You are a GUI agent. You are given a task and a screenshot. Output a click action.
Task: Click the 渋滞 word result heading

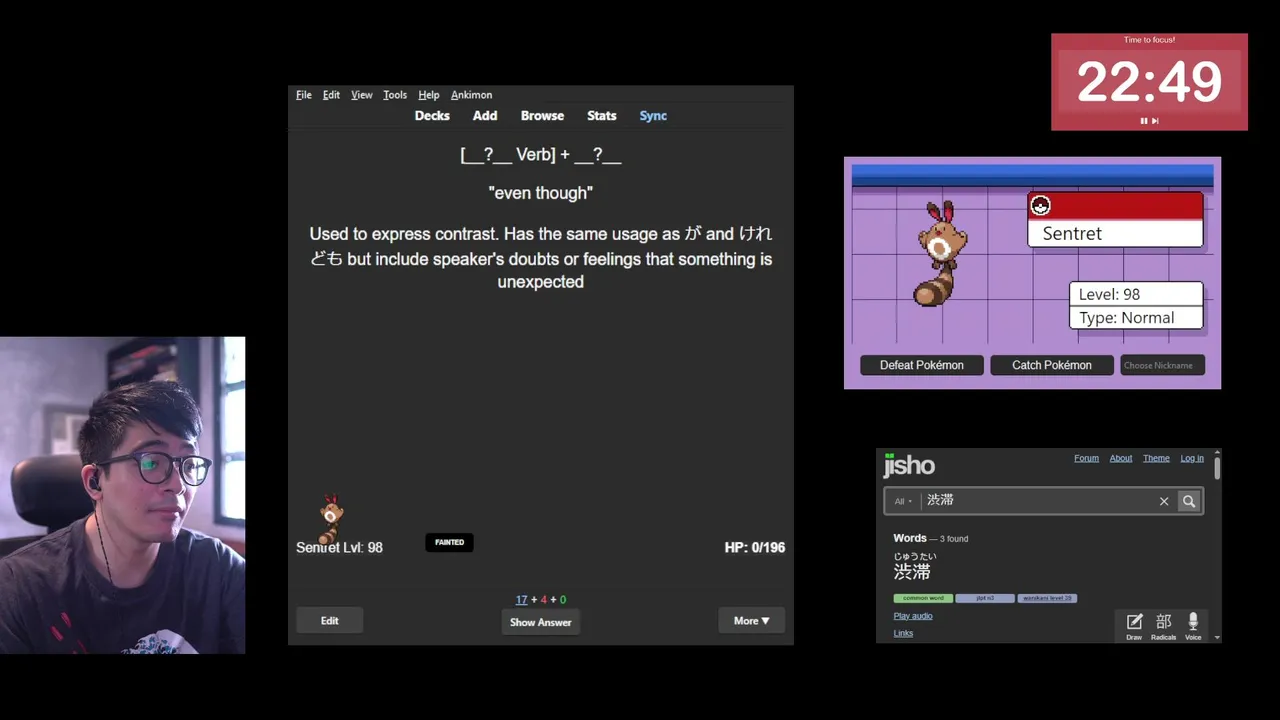pos(912,572)
